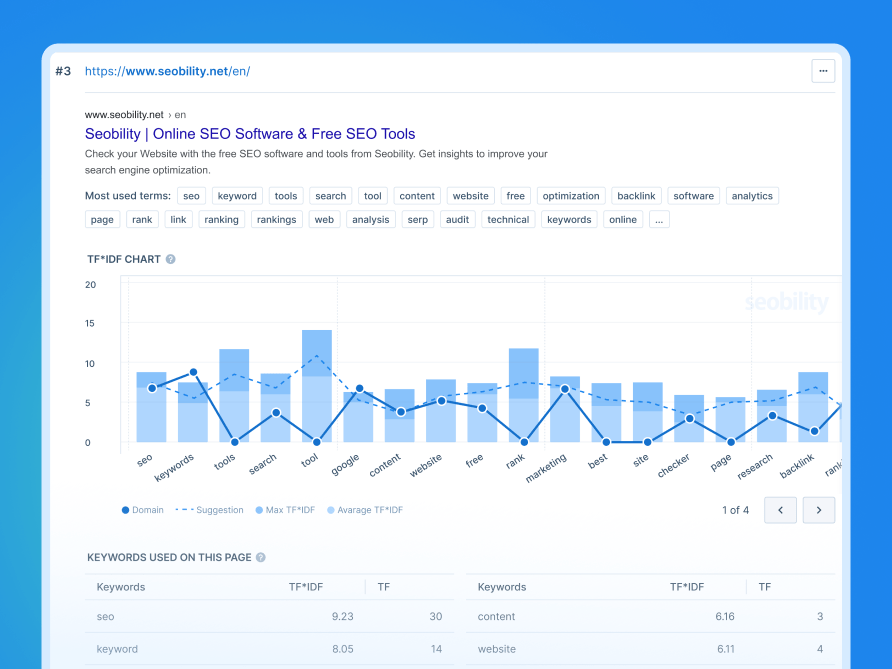The width and height of the screenshot is (892, 669).
Task: Select the 'seo' term tag
Action: pos(191,196)
